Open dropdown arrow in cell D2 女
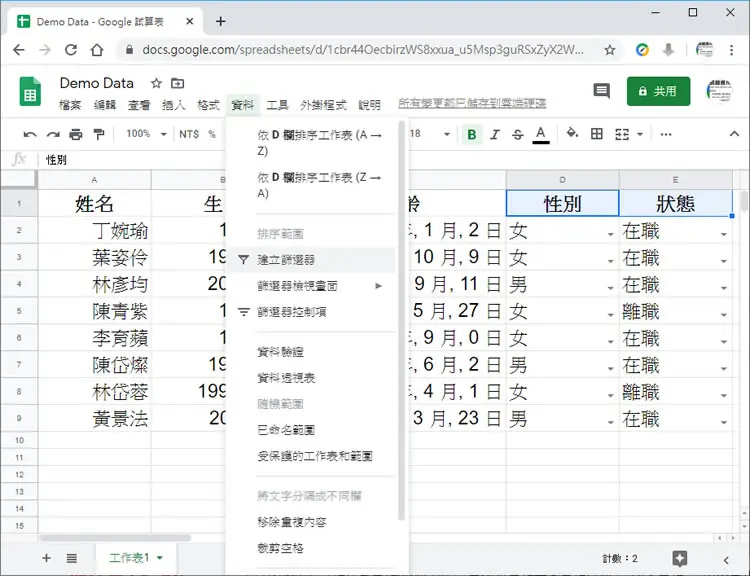 tap(610, 234)
